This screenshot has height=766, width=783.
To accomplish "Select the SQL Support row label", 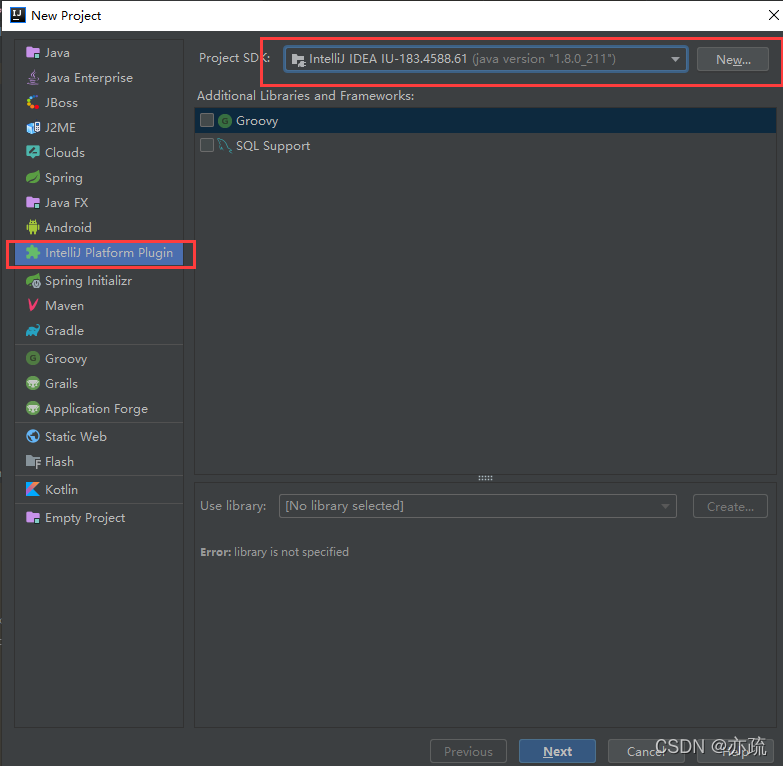I will [x=273, y=146].
